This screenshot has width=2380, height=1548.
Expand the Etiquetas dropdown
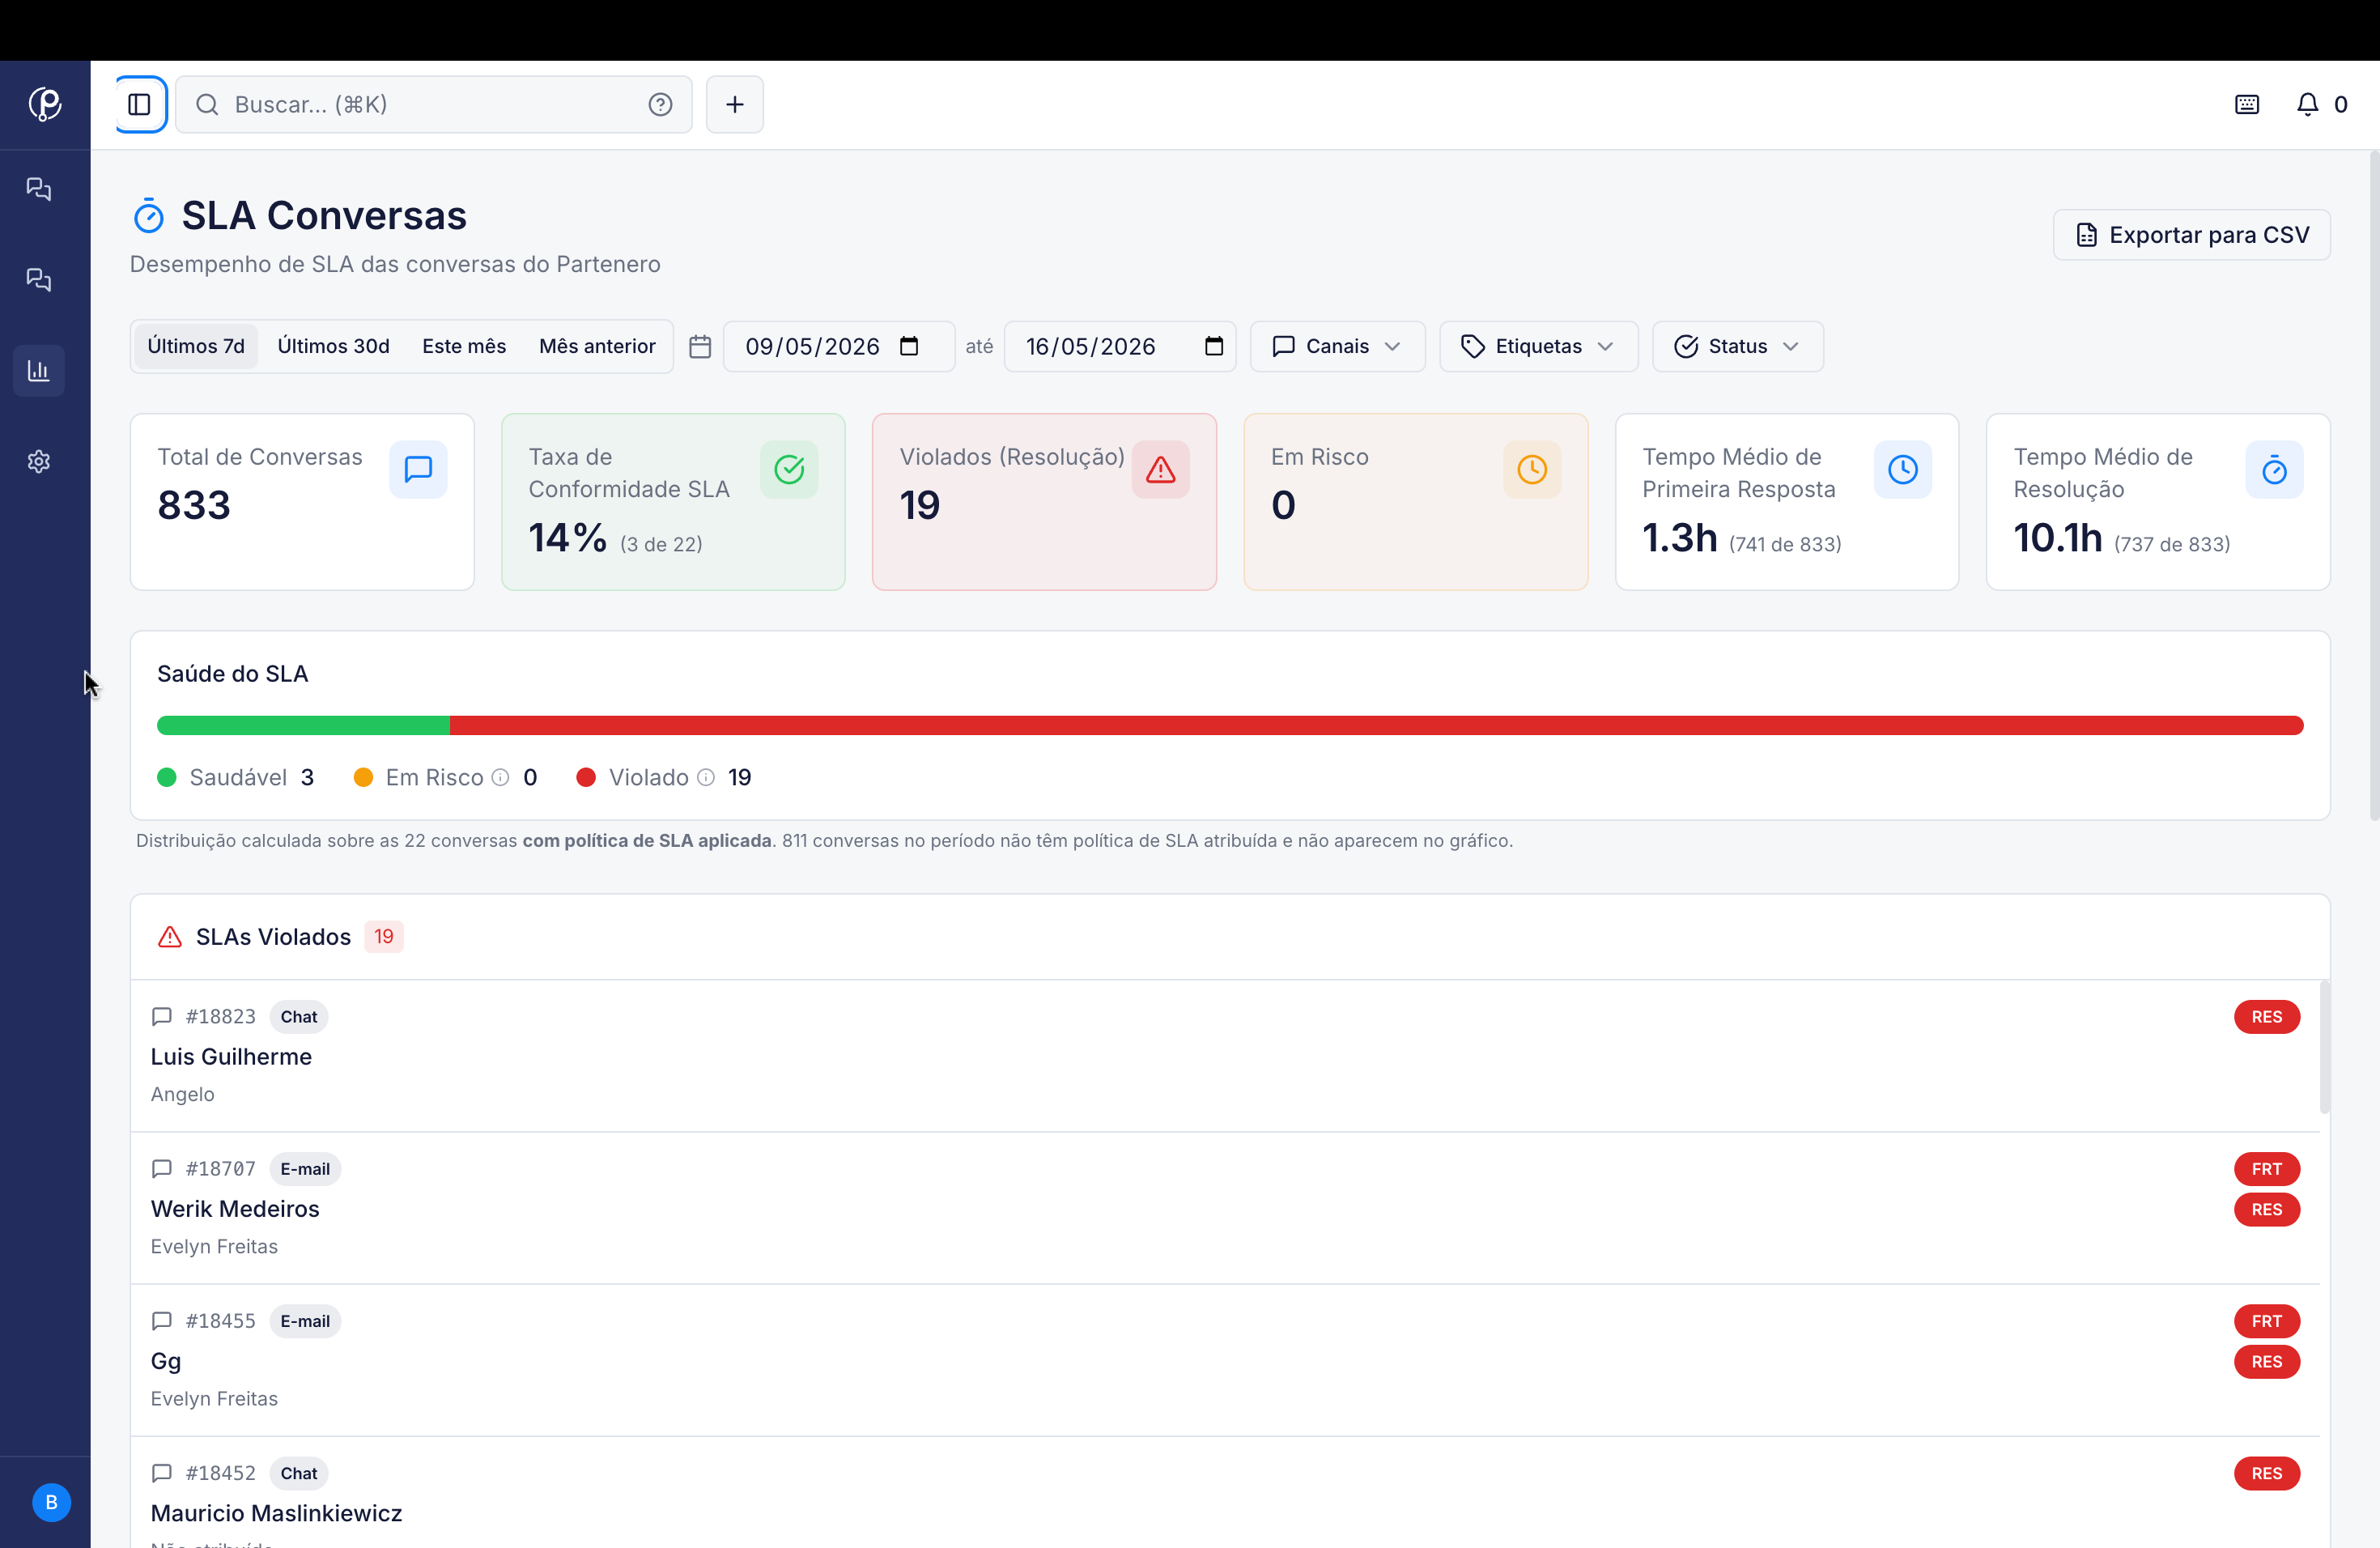1538,346
